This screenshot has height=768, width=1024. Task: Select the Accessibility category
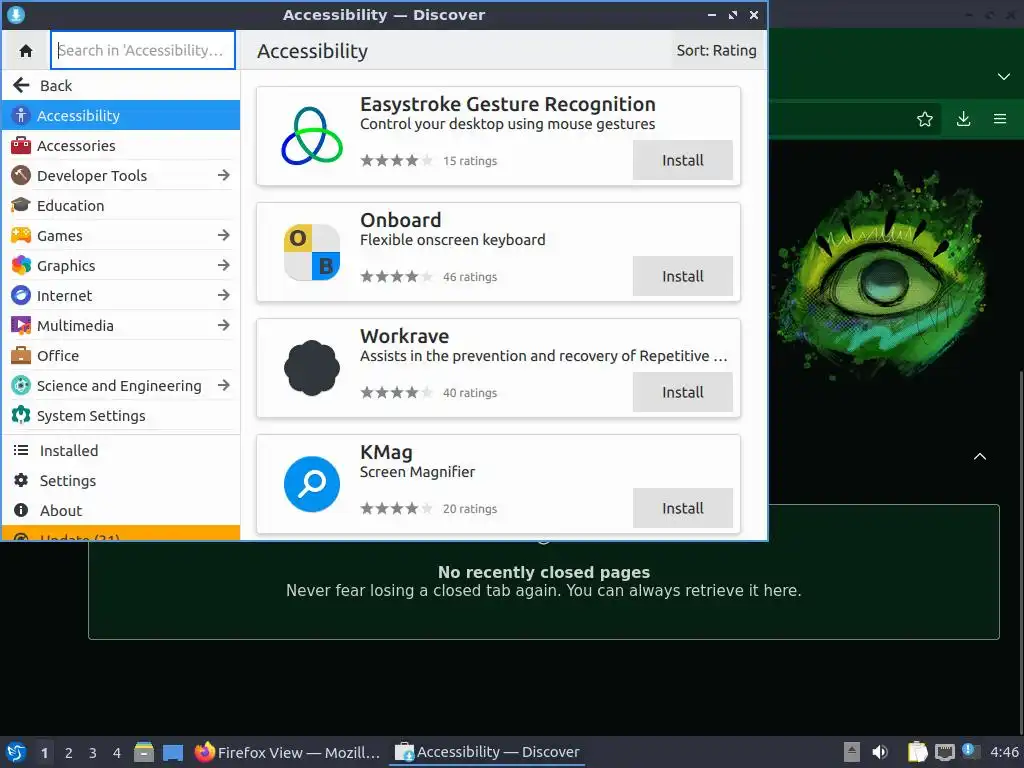[x=121, y=116]
